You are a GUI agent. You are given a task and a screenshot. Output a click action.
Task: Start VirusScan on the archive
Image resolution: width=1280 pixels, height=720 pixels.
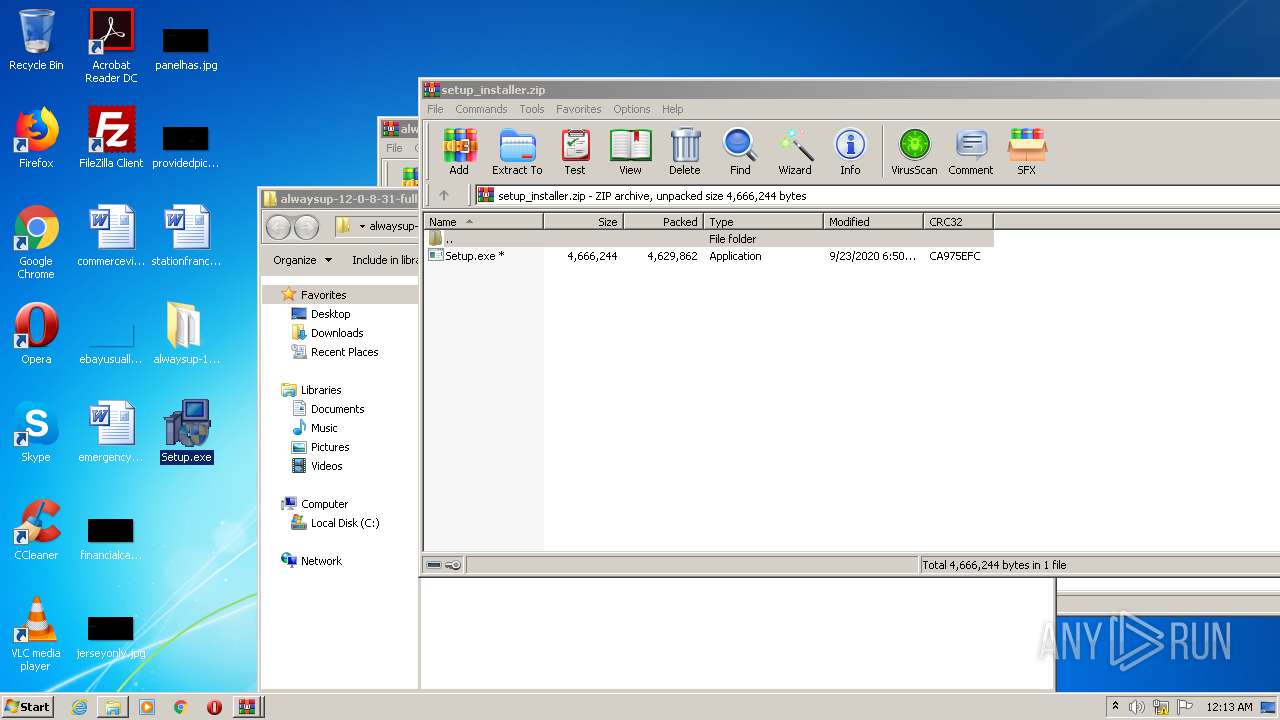coord(914,152)
